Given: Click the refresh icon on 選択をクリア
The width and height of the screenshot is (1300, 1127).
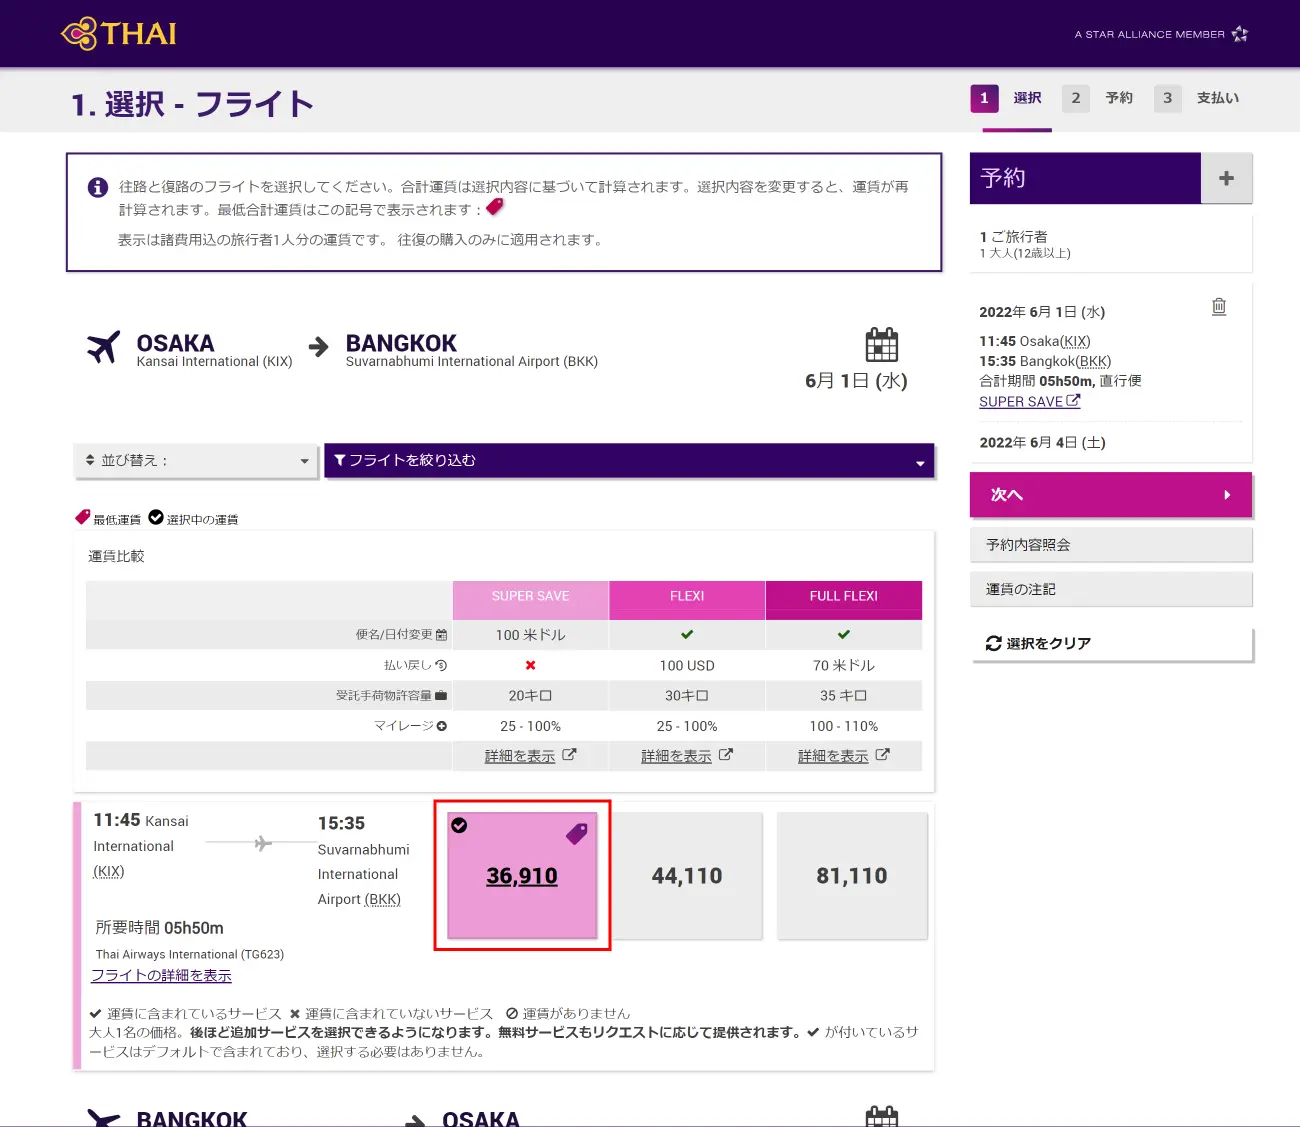Looking at the screenshot, I should (993, 644).
